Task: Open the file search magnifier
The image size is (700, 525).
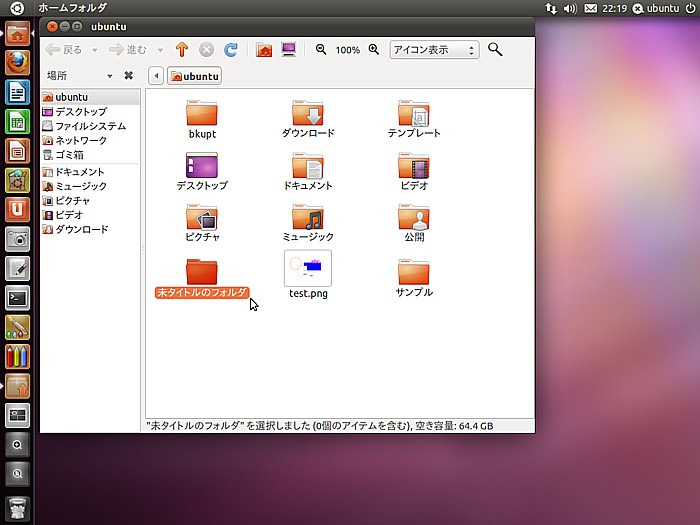Action: 495,49
